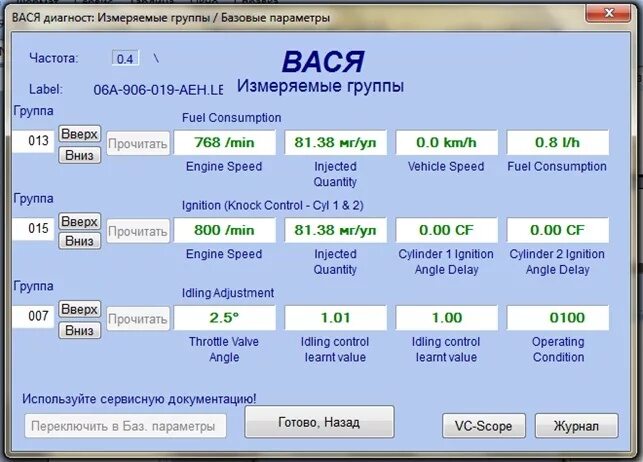
Task: Click the ВАСЯ logo heading
Action: pyautogui.click(x=324, y=62)
